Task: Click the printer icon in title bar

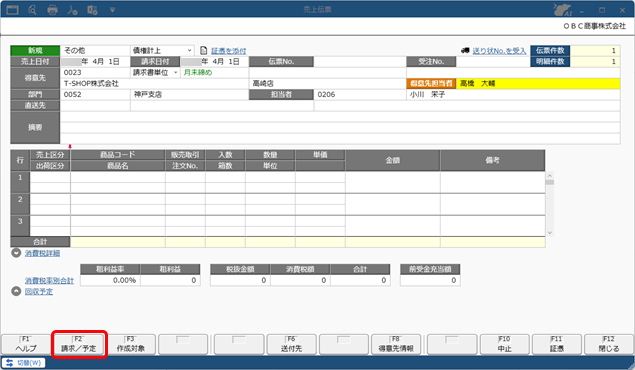Action: (52, 10)
